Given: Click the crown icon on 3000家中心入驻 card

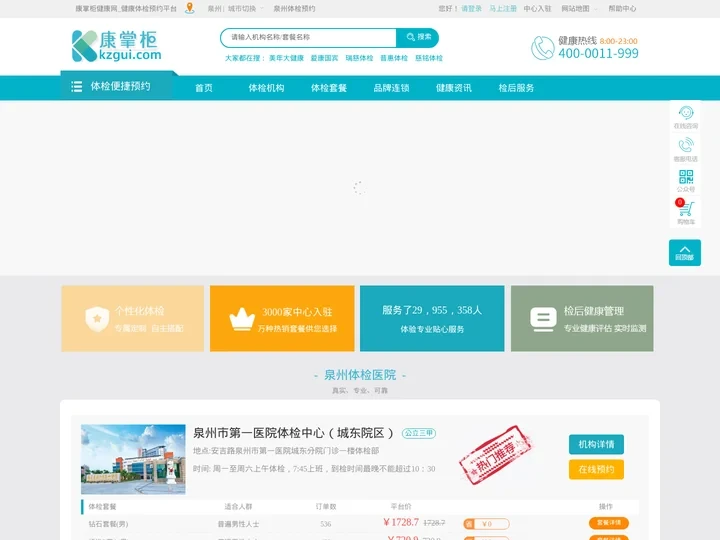Looking at the screenshot, I should (x=242, y=319).
